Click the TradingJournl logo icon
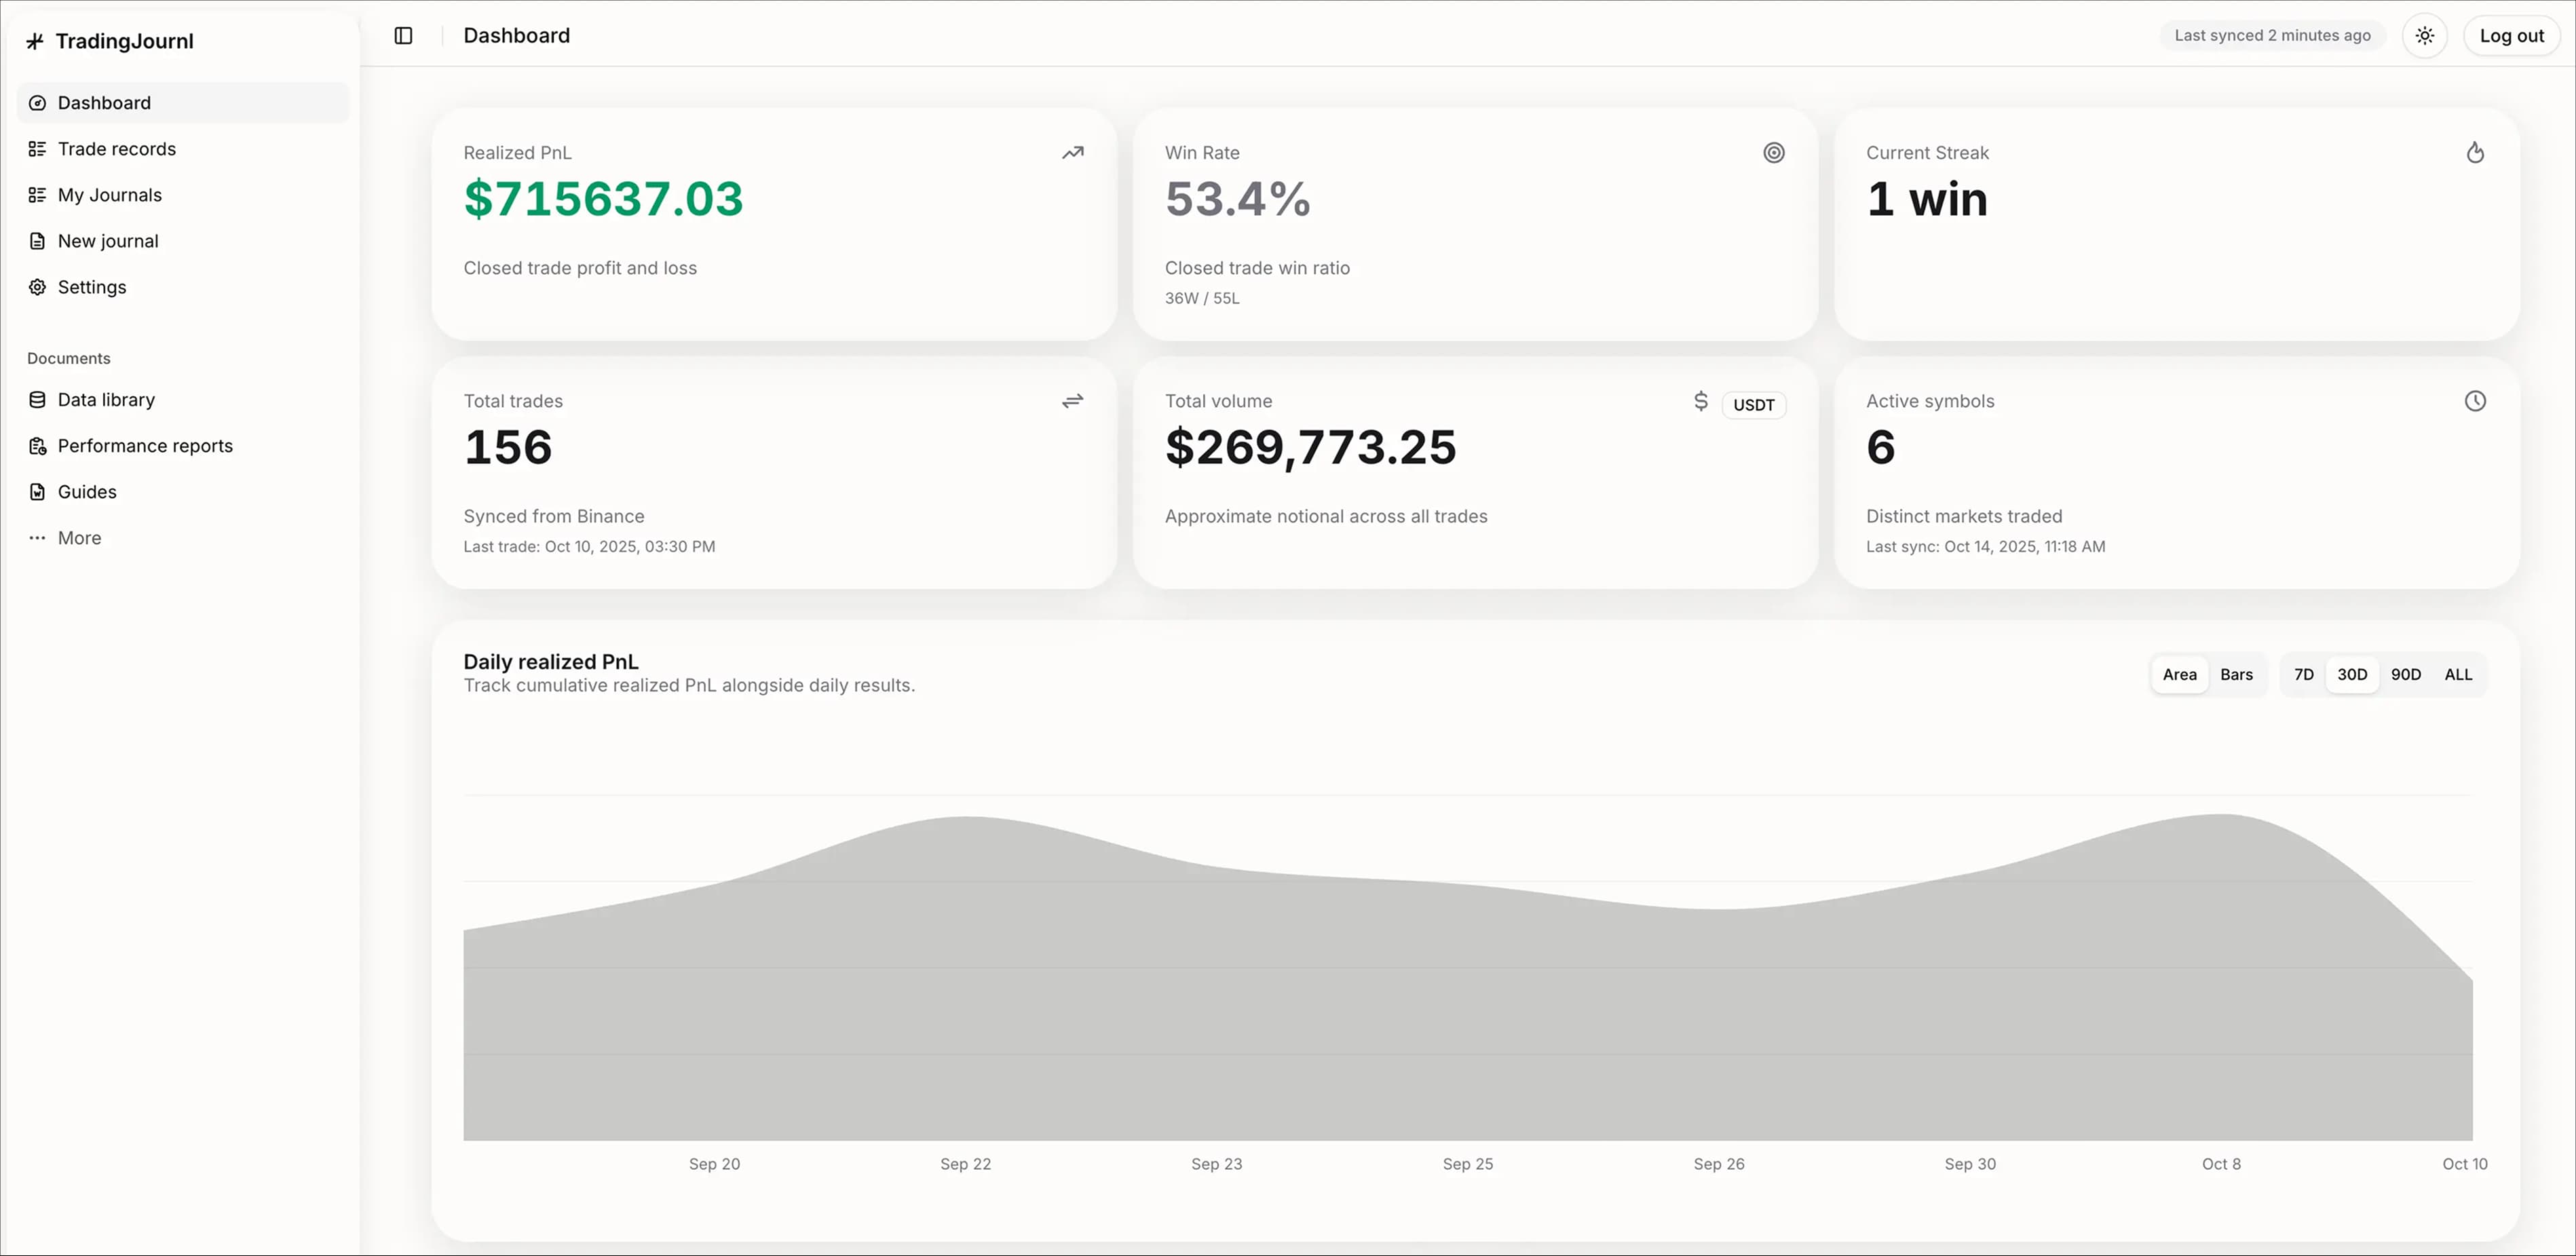 pos(35,41)
